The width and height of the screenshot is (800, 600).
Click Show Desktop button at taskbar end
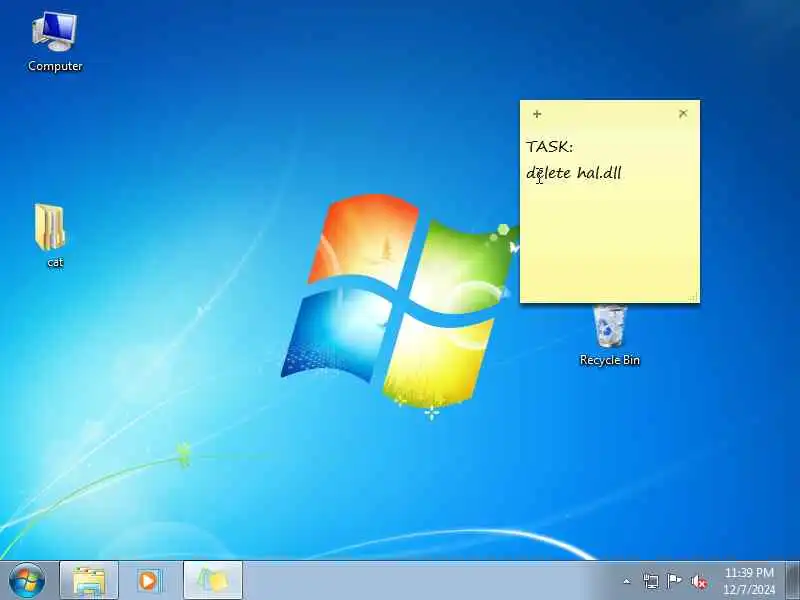pyautogui.click(x=792, y=581)
